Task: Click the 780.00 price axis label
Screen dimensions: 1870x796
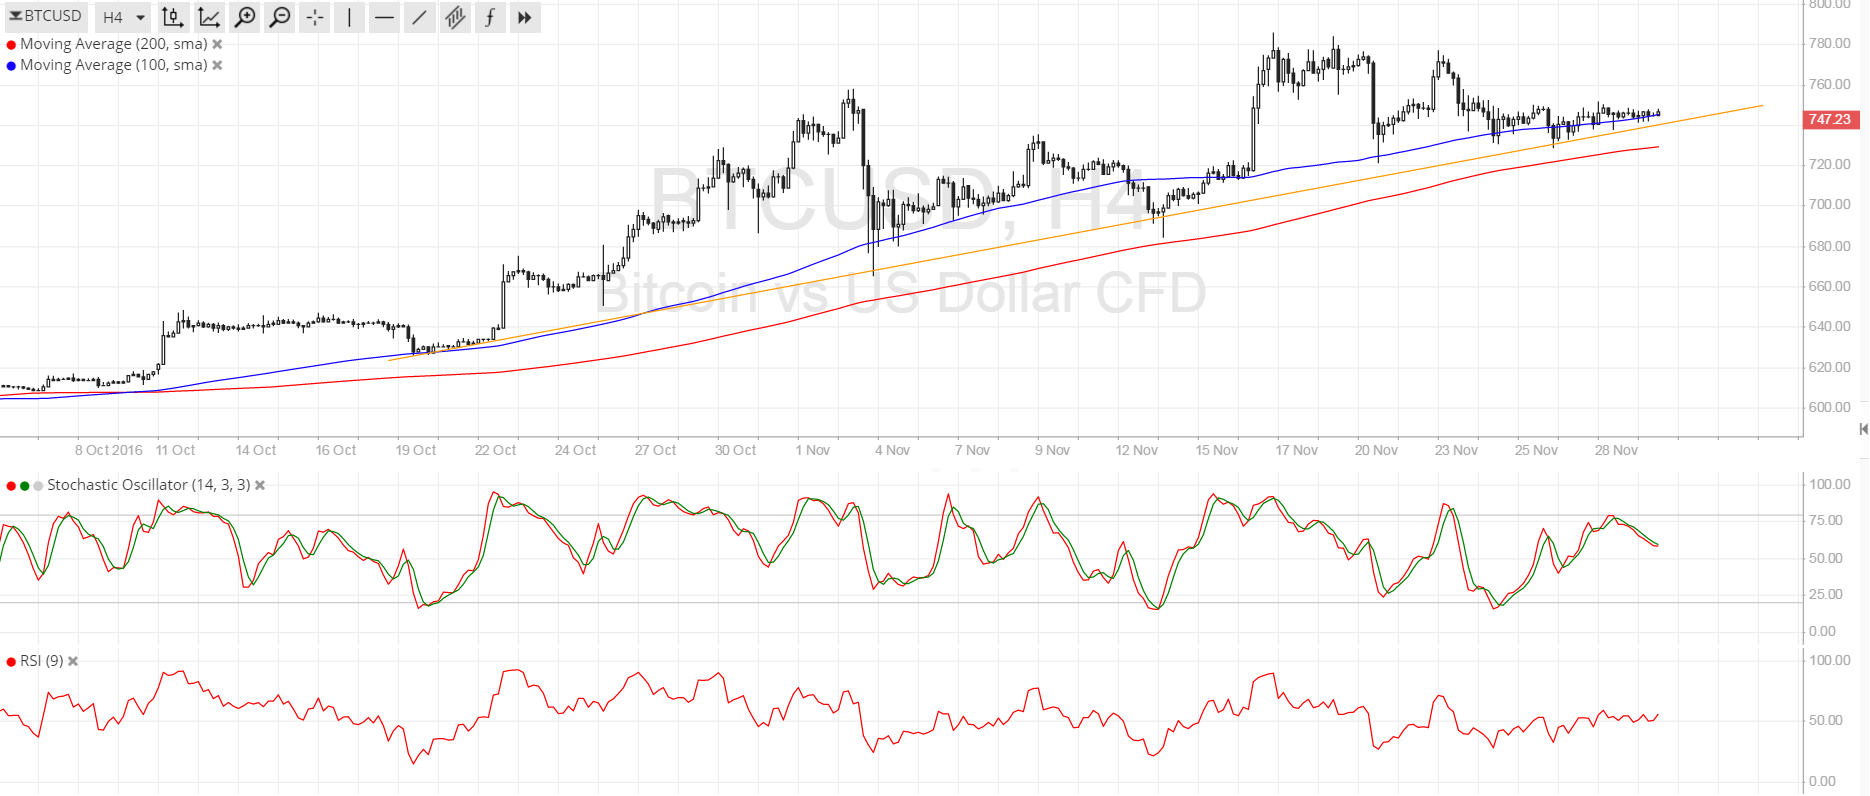Action: coord(1830,44)
